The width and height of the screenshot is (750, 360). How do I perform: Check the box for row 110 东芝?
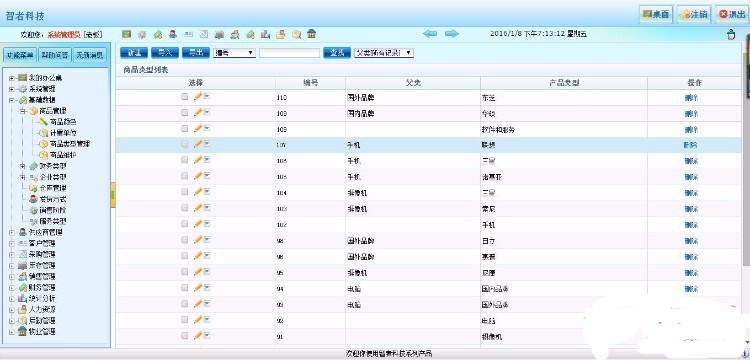coord(185,97)
